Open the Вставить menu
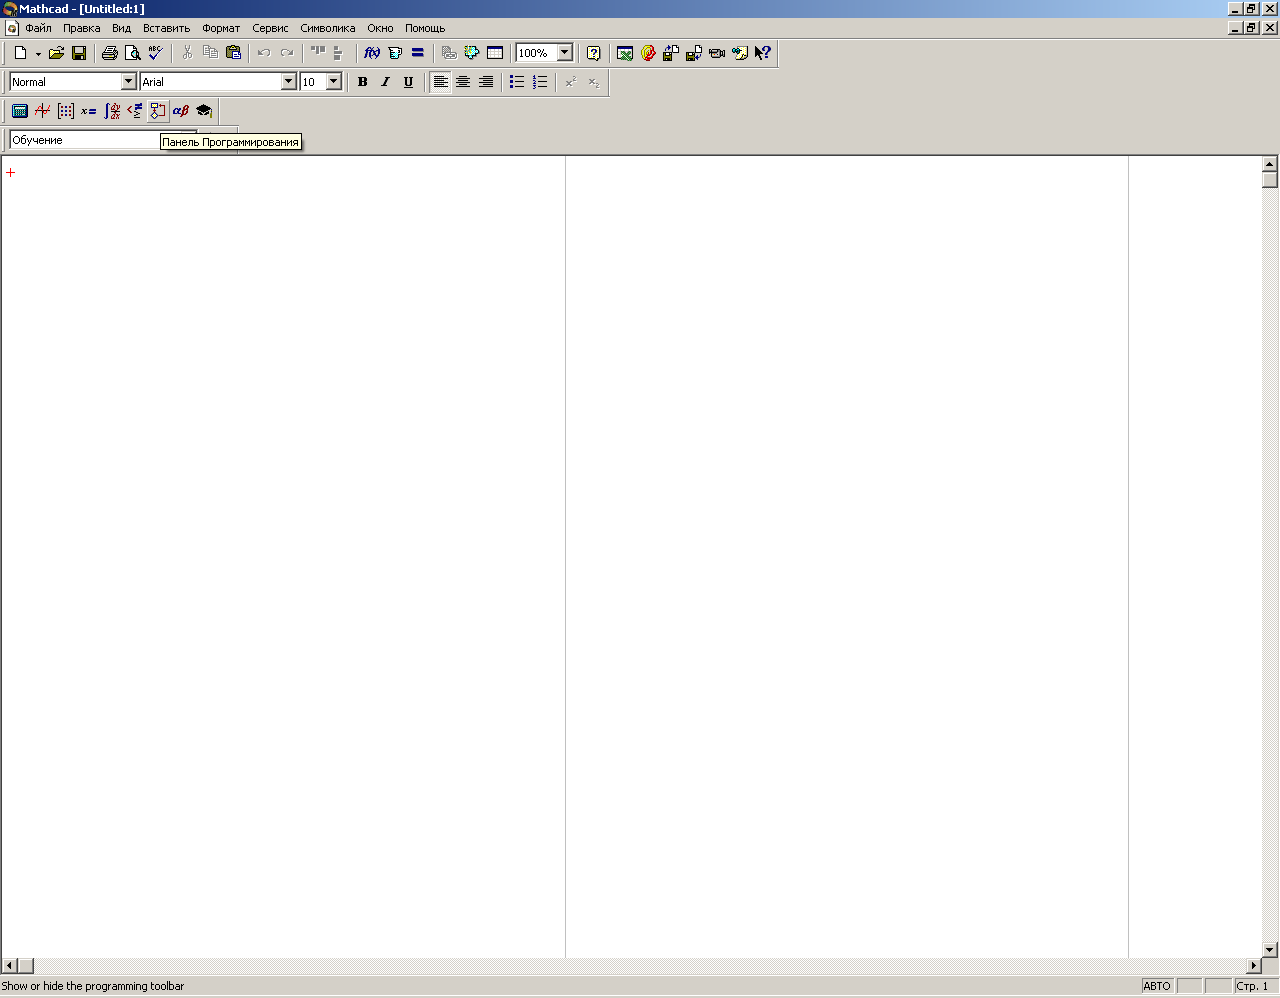The height and width of the screenshot is (998, 1280). [x=166, y=28]
